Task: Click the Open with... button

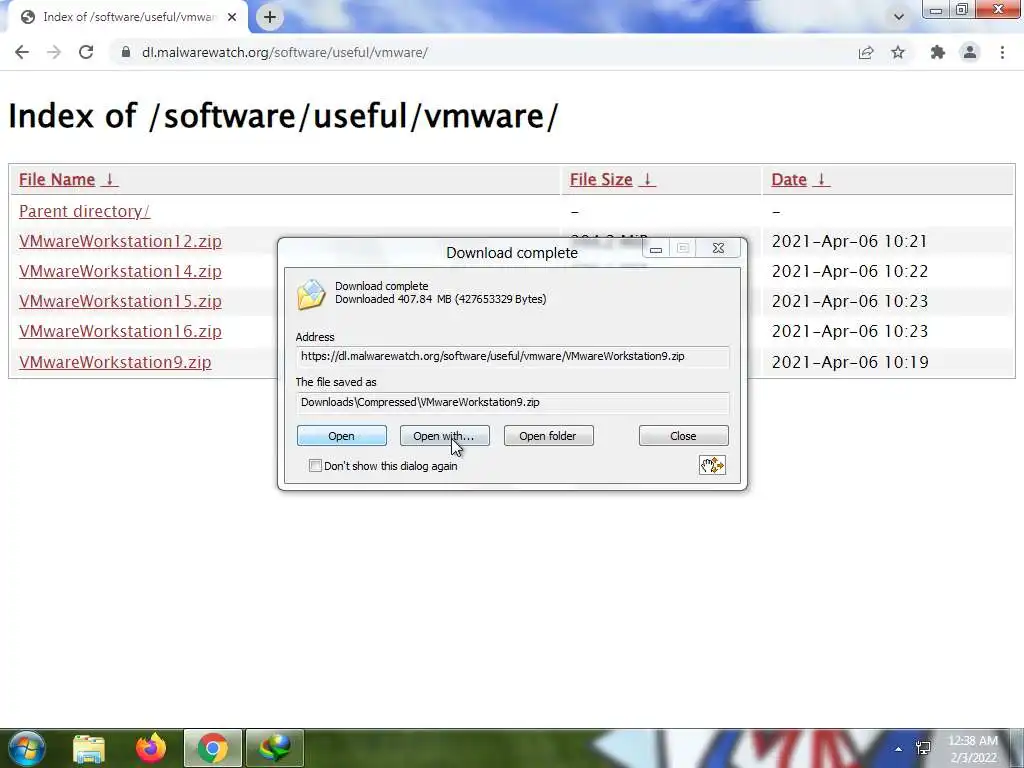Action: 445,436
